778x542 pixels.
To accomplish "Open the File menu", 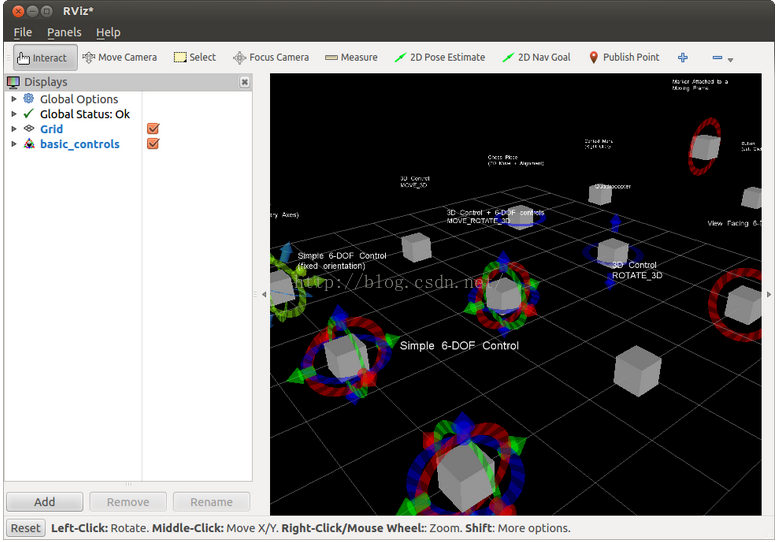I will [x=23, y=32].
